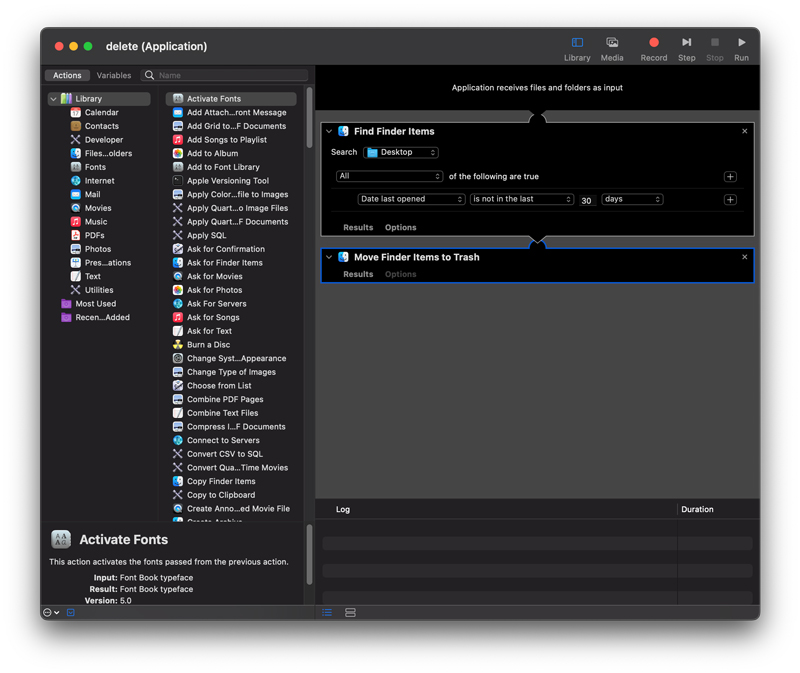Viewport: 800px width, 673px height.
Task: Select the Add to Album action
Action: (x=212, y=154)
